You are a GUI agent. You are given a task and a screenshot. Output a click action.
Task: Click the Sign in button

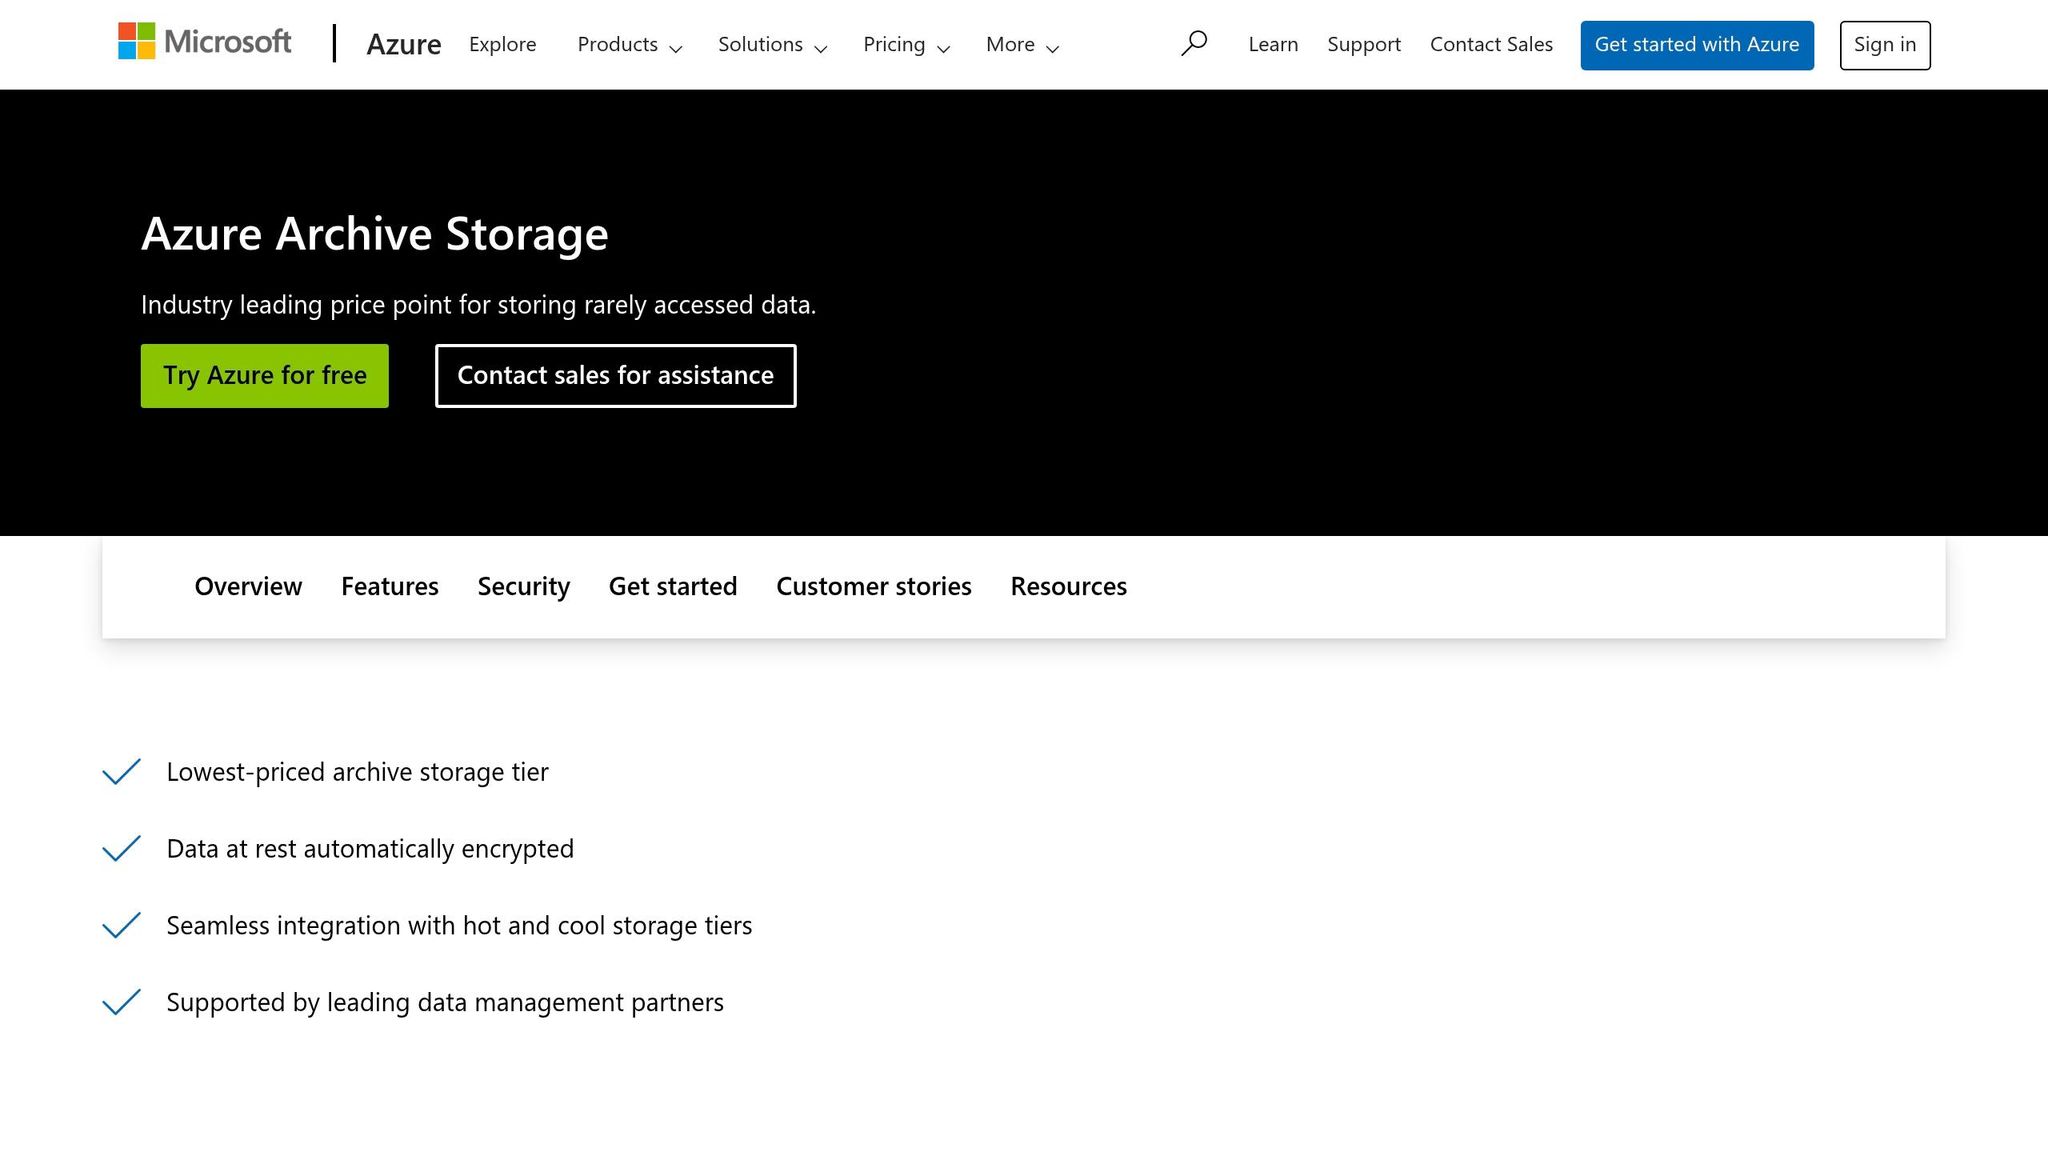tap(1885, 45)
